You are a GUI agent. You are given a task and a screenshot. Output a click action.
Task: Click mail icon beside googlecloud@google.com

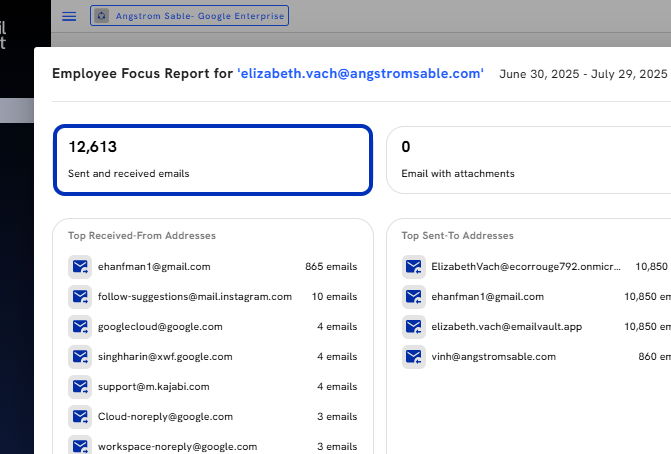pyautogui.click(x=80, y=327)
